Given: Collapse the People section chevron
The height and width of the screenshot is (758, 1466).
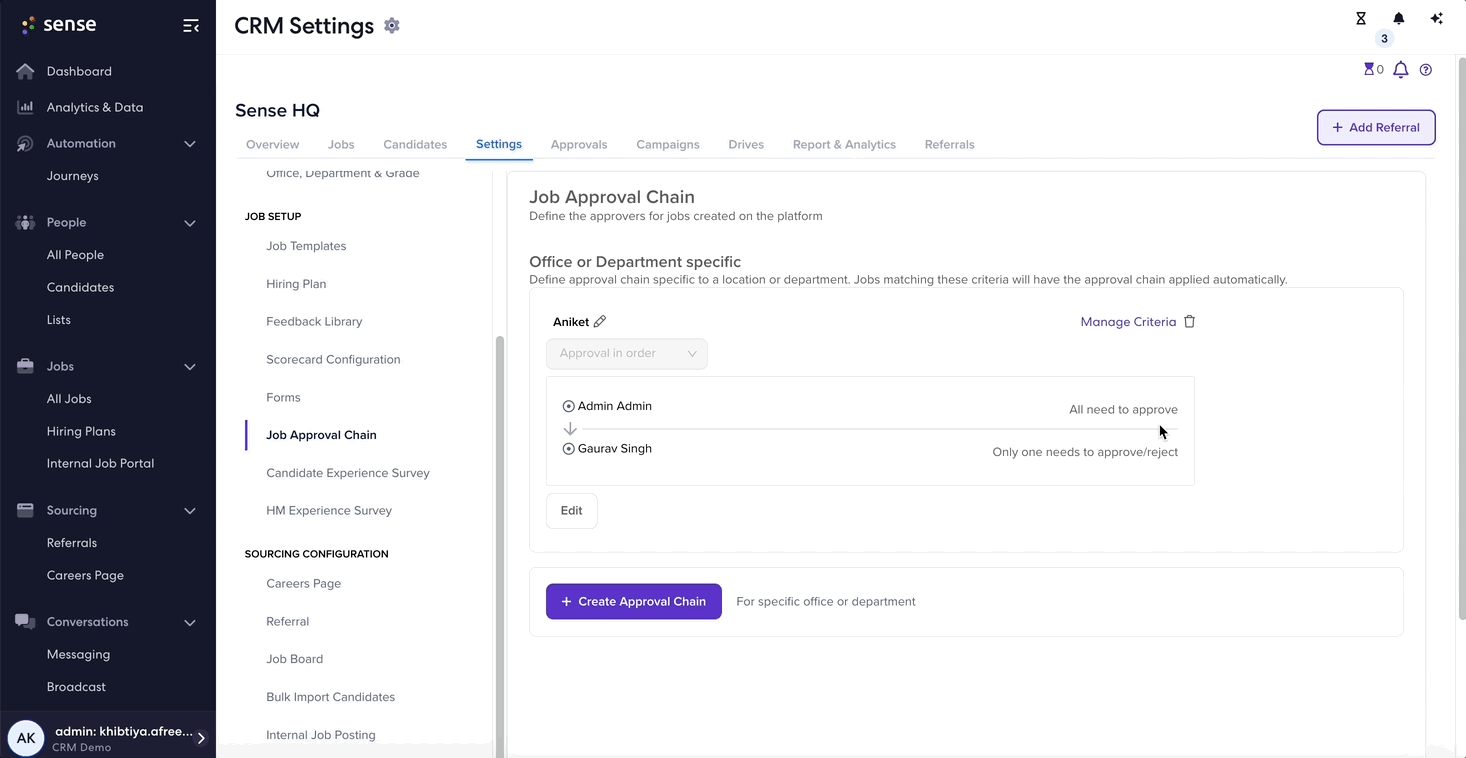Looking at the screenshot, I should click(190, 223).
